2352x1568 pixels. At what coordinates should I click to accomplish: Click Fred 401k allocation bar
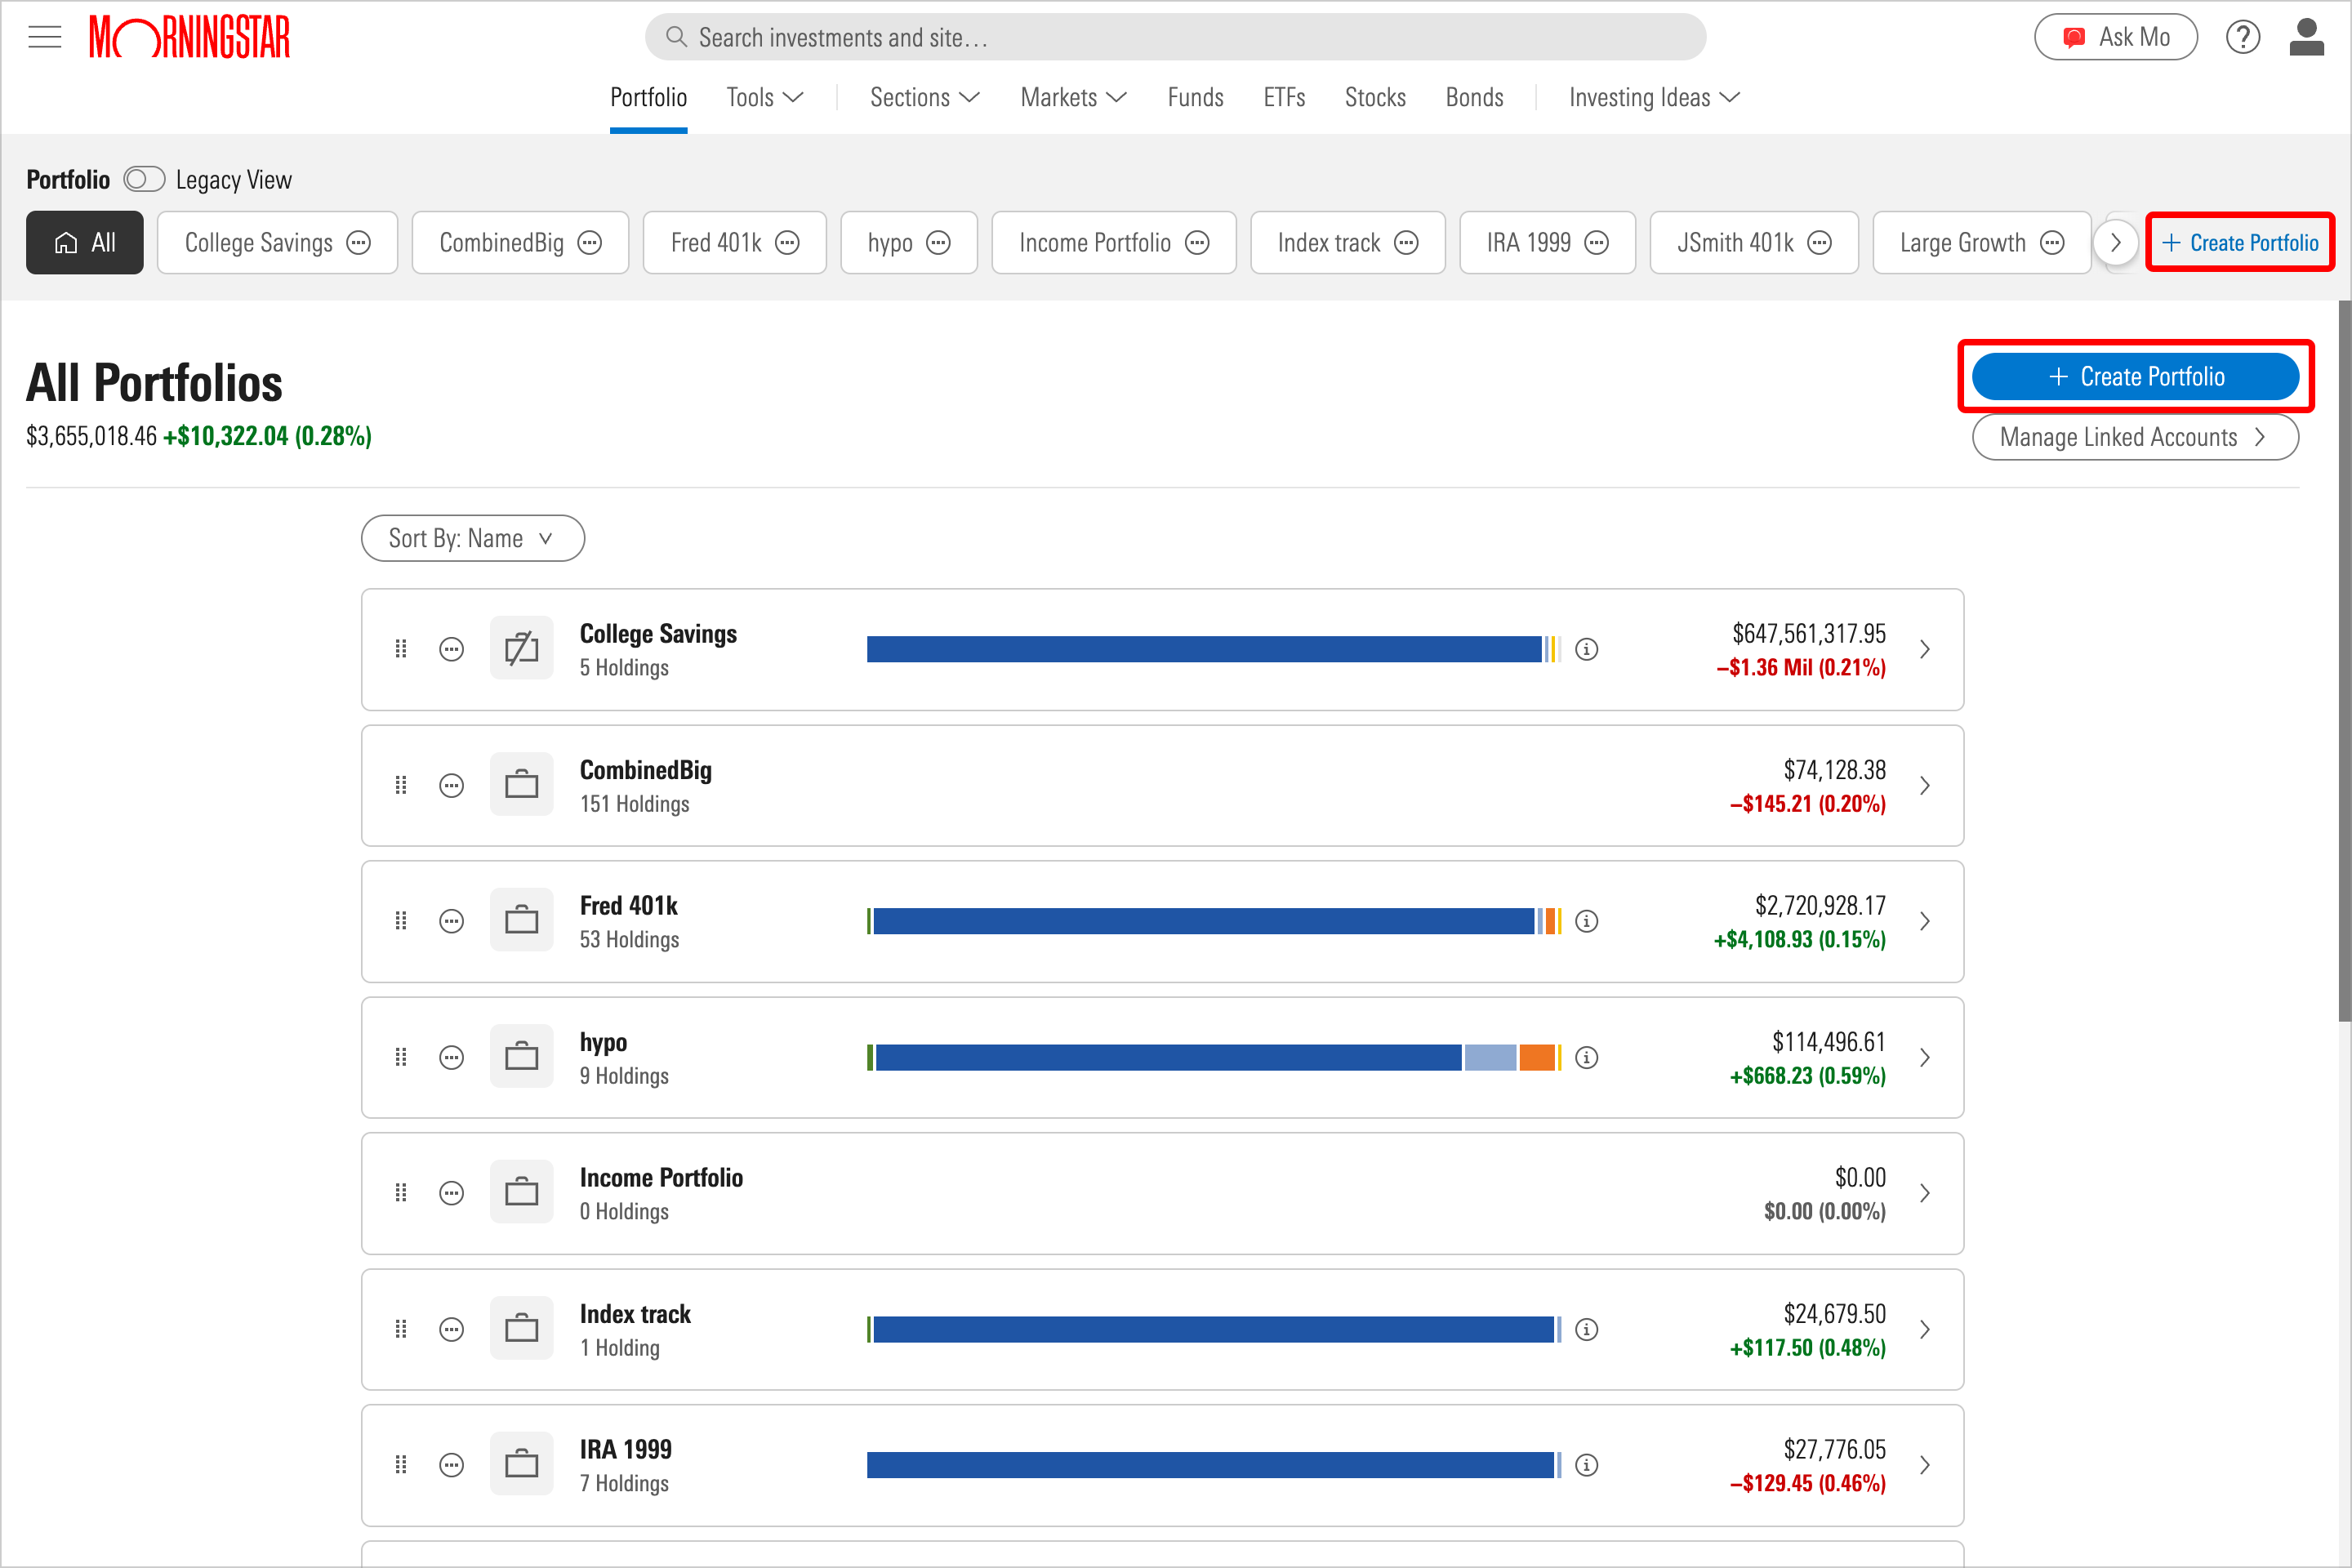coord(1214,922)
